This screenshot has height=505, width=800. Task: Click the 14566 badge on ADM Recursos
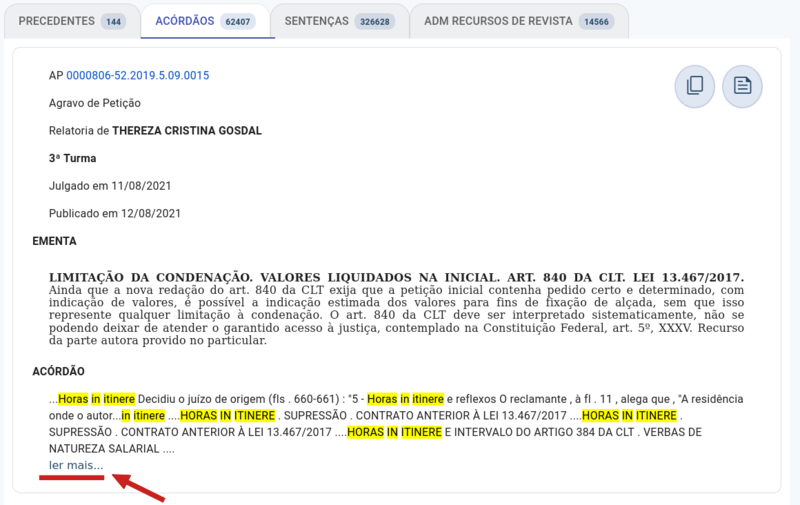pyautogui.click(x=596, y=21)
